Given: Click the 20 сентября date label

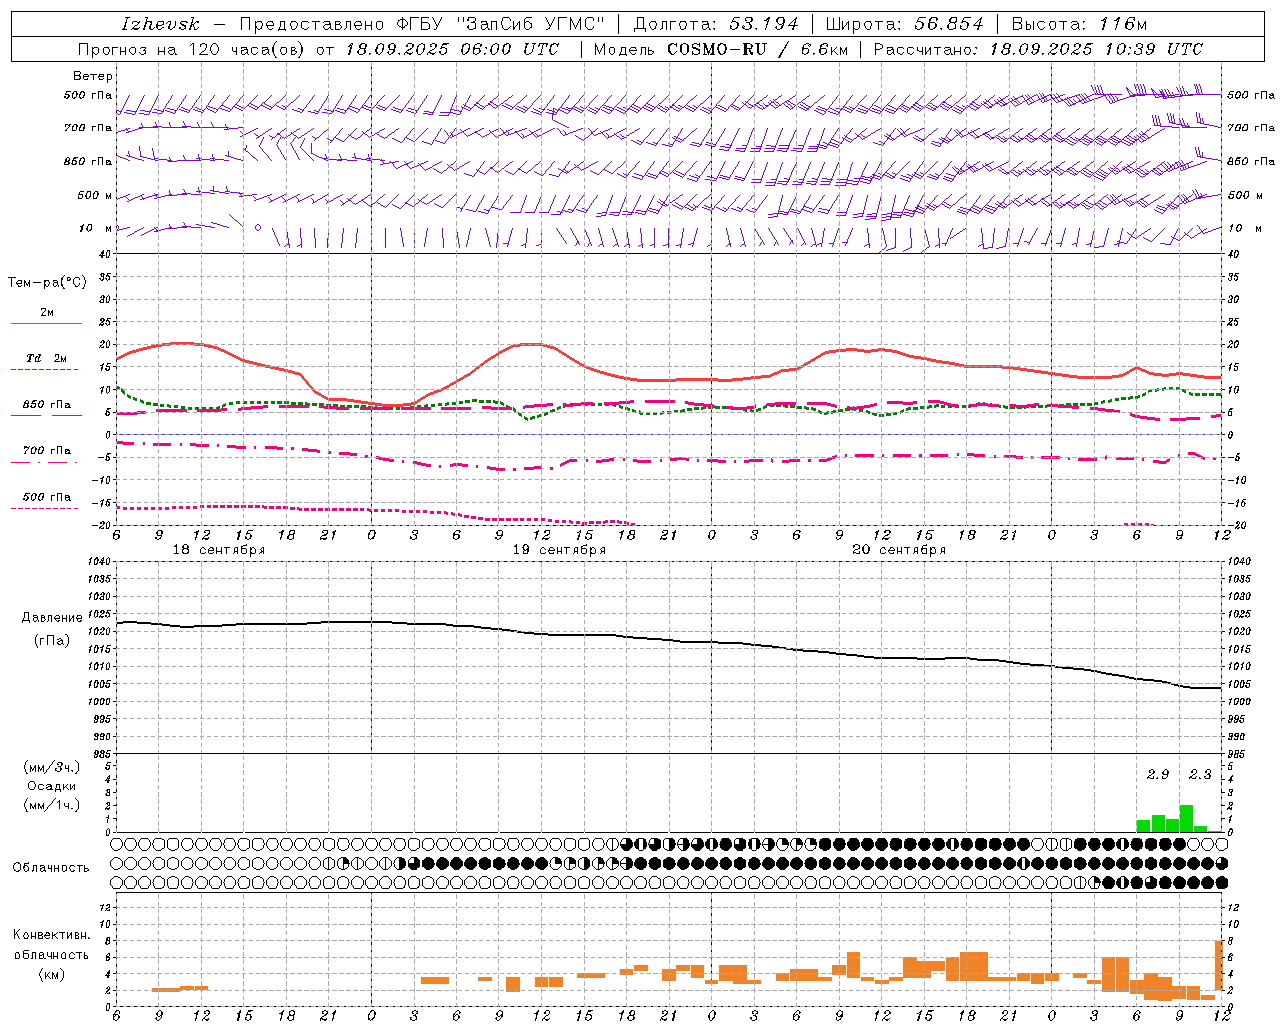Looking at the screenshot, I should click(x=899, y=550).
